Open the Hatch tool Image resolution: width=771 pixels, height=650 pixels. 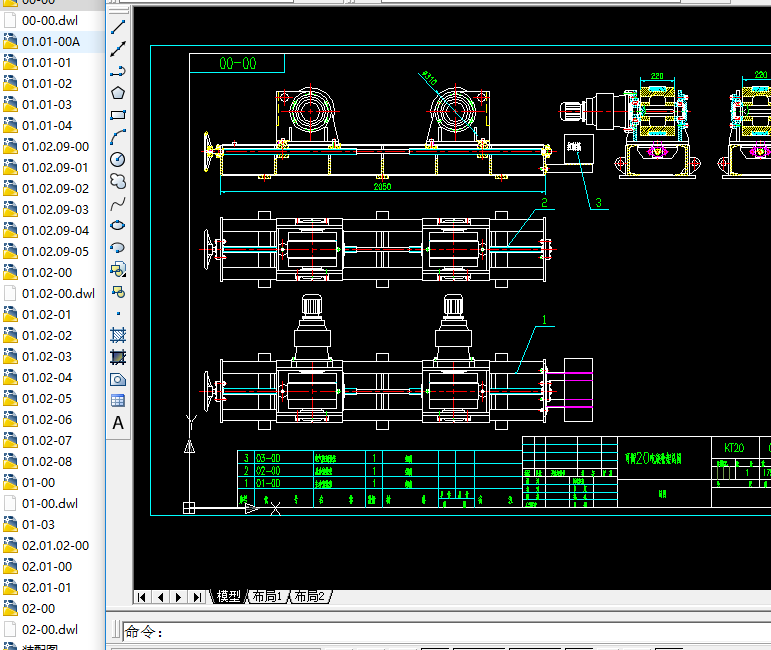pos(118,334)
